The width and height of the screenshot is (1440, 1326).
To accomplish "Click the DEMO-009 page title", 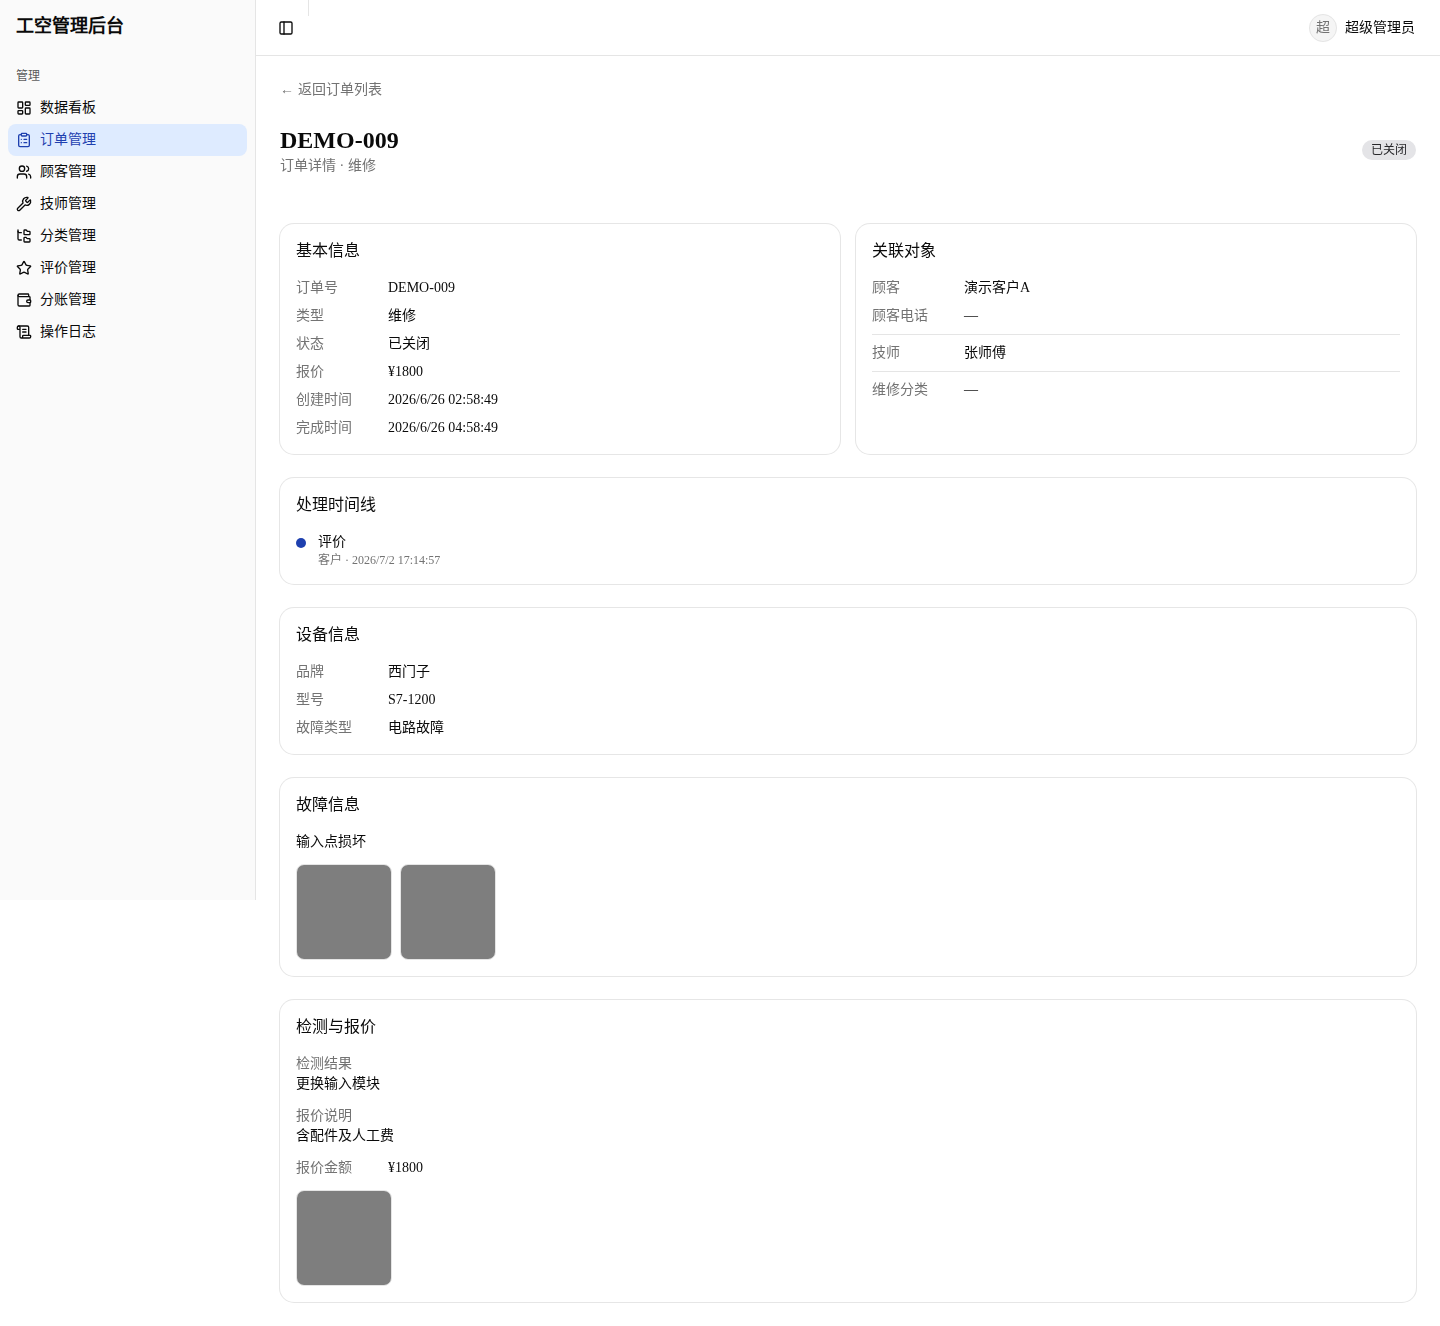I will tap(339, 141).
